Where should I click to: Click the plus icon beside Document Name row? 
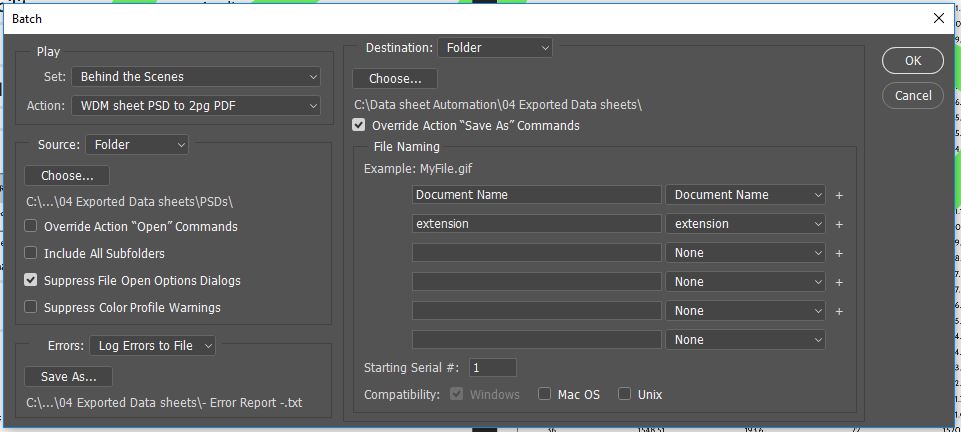[839, 195]
